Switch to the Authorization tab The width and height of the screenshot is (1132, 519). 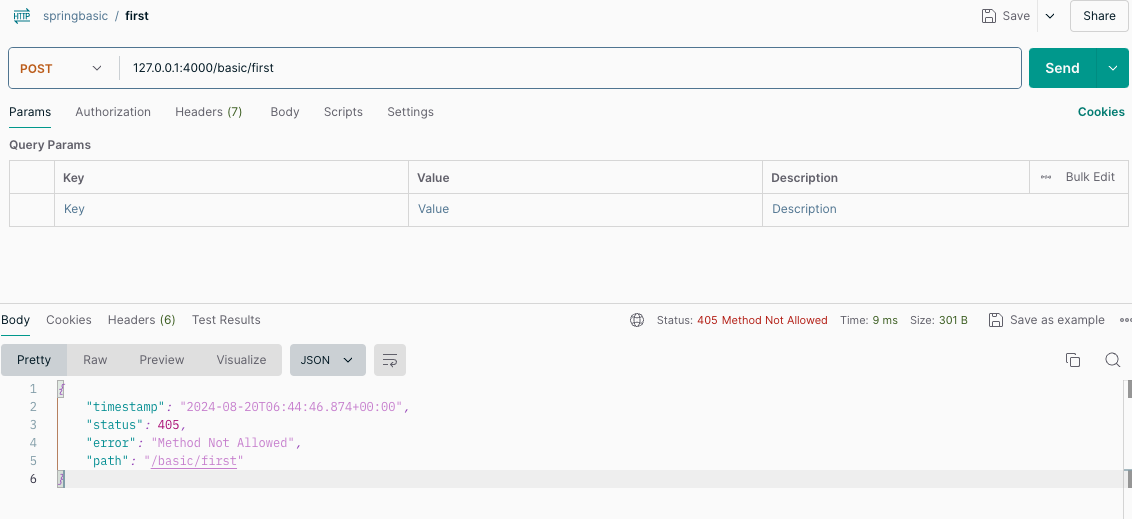tap(113, 112)
